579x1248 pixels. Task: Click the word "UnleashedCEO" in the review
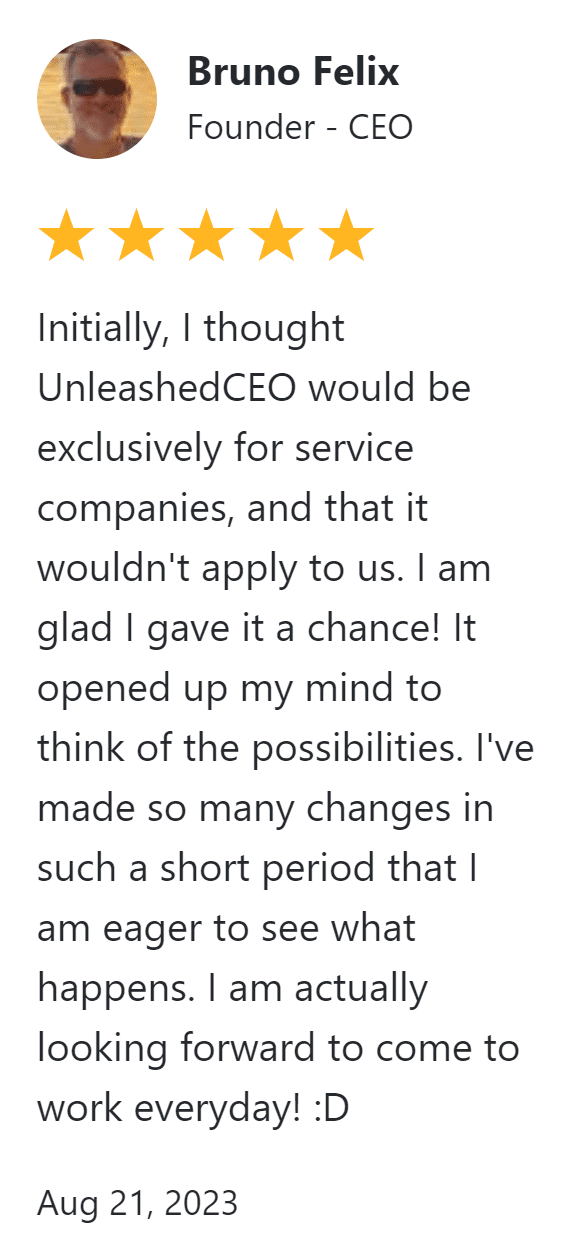point(167,388)
